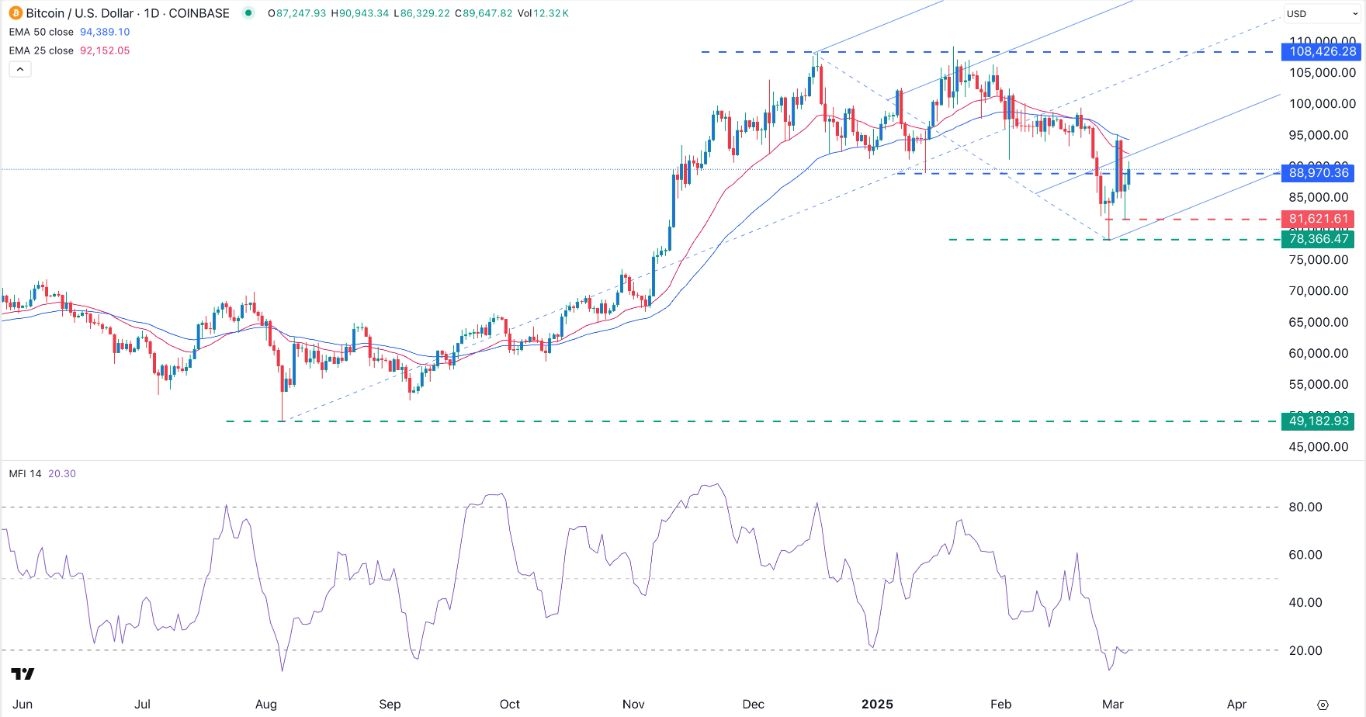The image size is (1366, 717).
Task: Click the 88,970.36 blue price label
Action: [x=1320, y=173]
